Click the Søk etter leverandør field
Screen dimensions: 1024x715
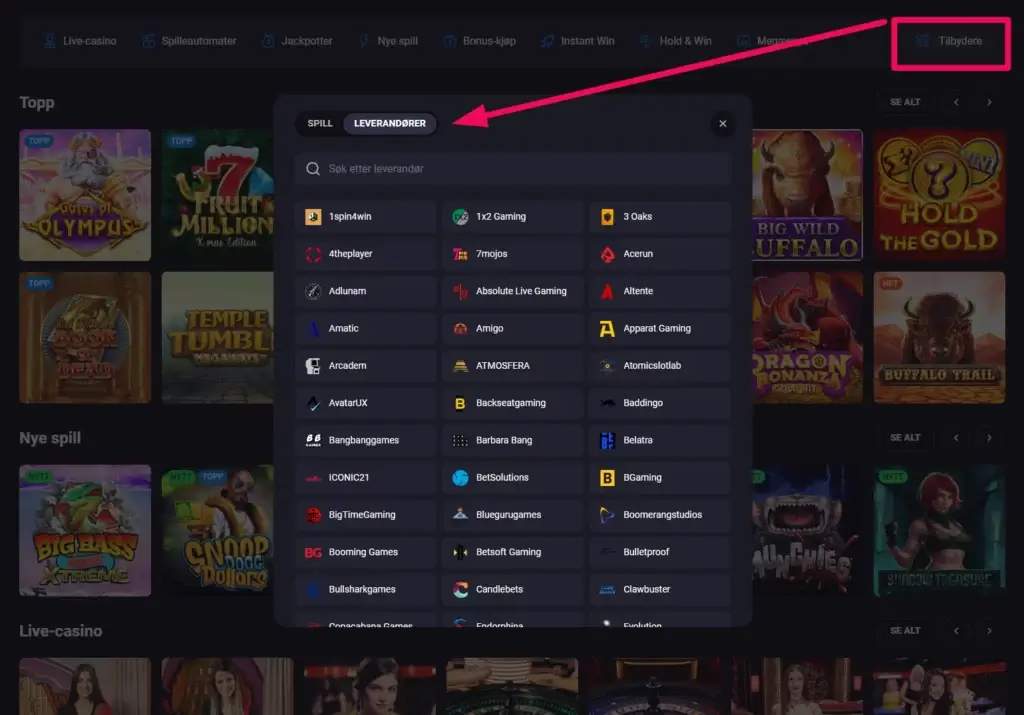pos(513,168)
